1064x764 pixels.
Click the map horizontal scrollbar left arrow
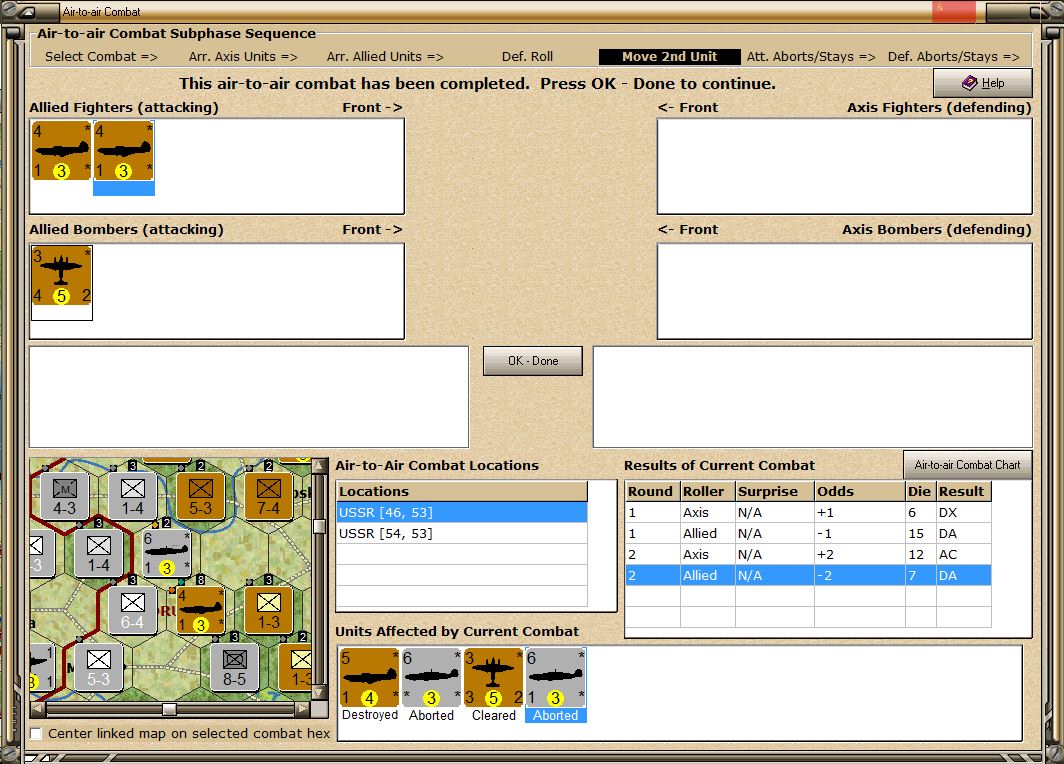click(38, 709)
